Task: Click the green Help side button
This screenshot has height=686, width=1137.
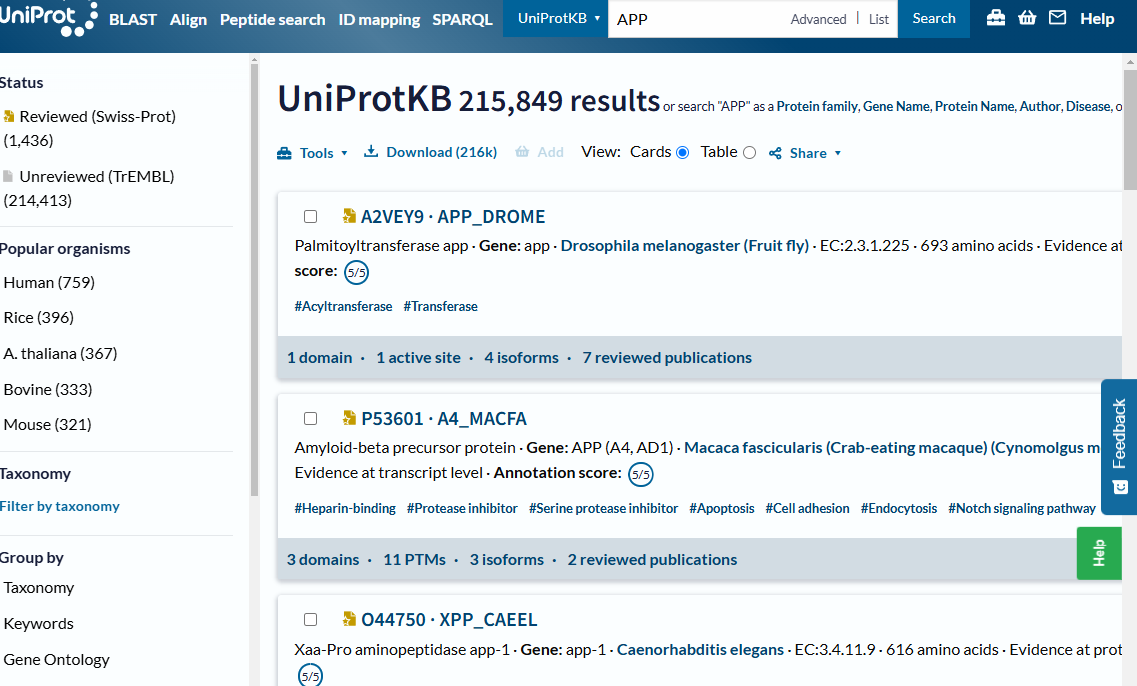Action: (x=1098, y=552)
